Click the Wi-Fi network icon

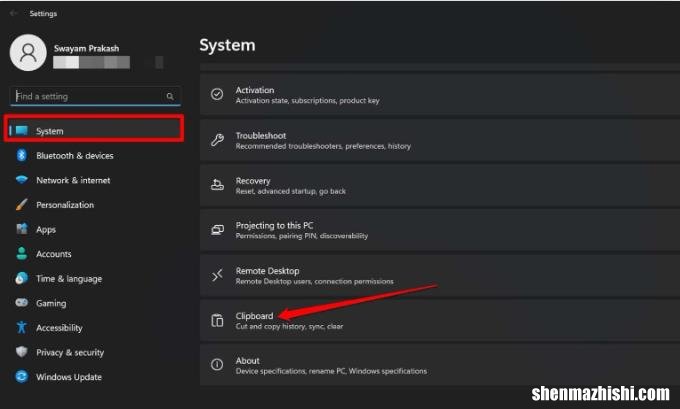pos(21,179)
